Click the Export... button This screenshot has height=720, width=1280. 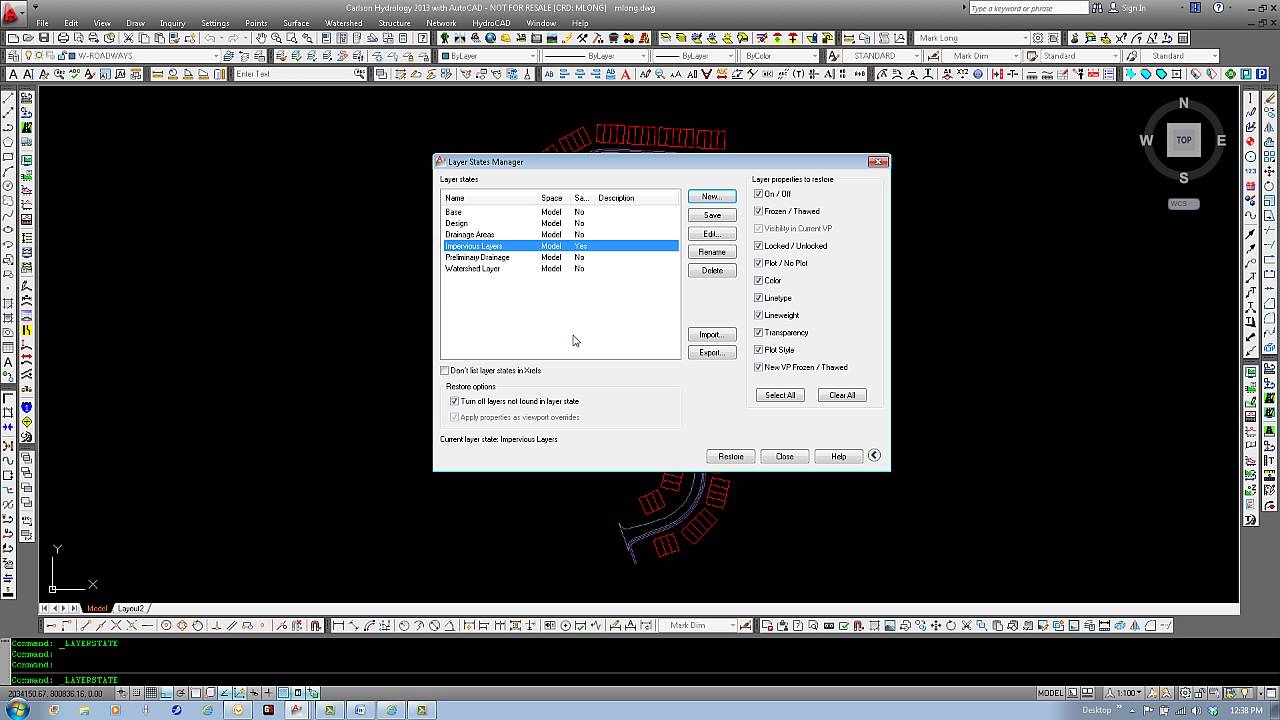pyautogui.click(x=712, y=352)
